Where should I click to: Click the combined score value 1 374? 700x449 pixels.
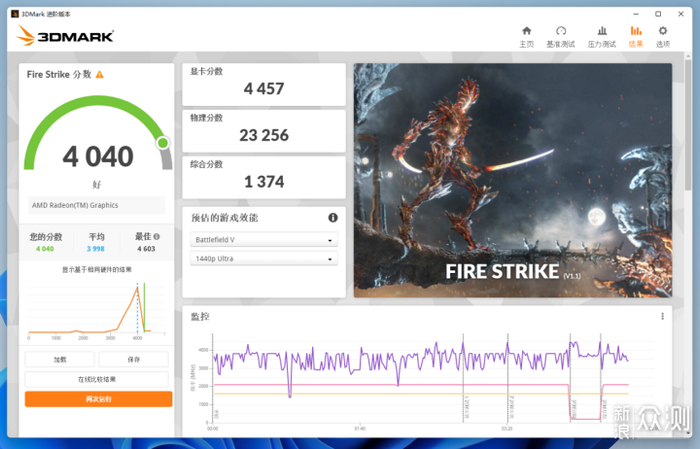(x=264, y=182)
